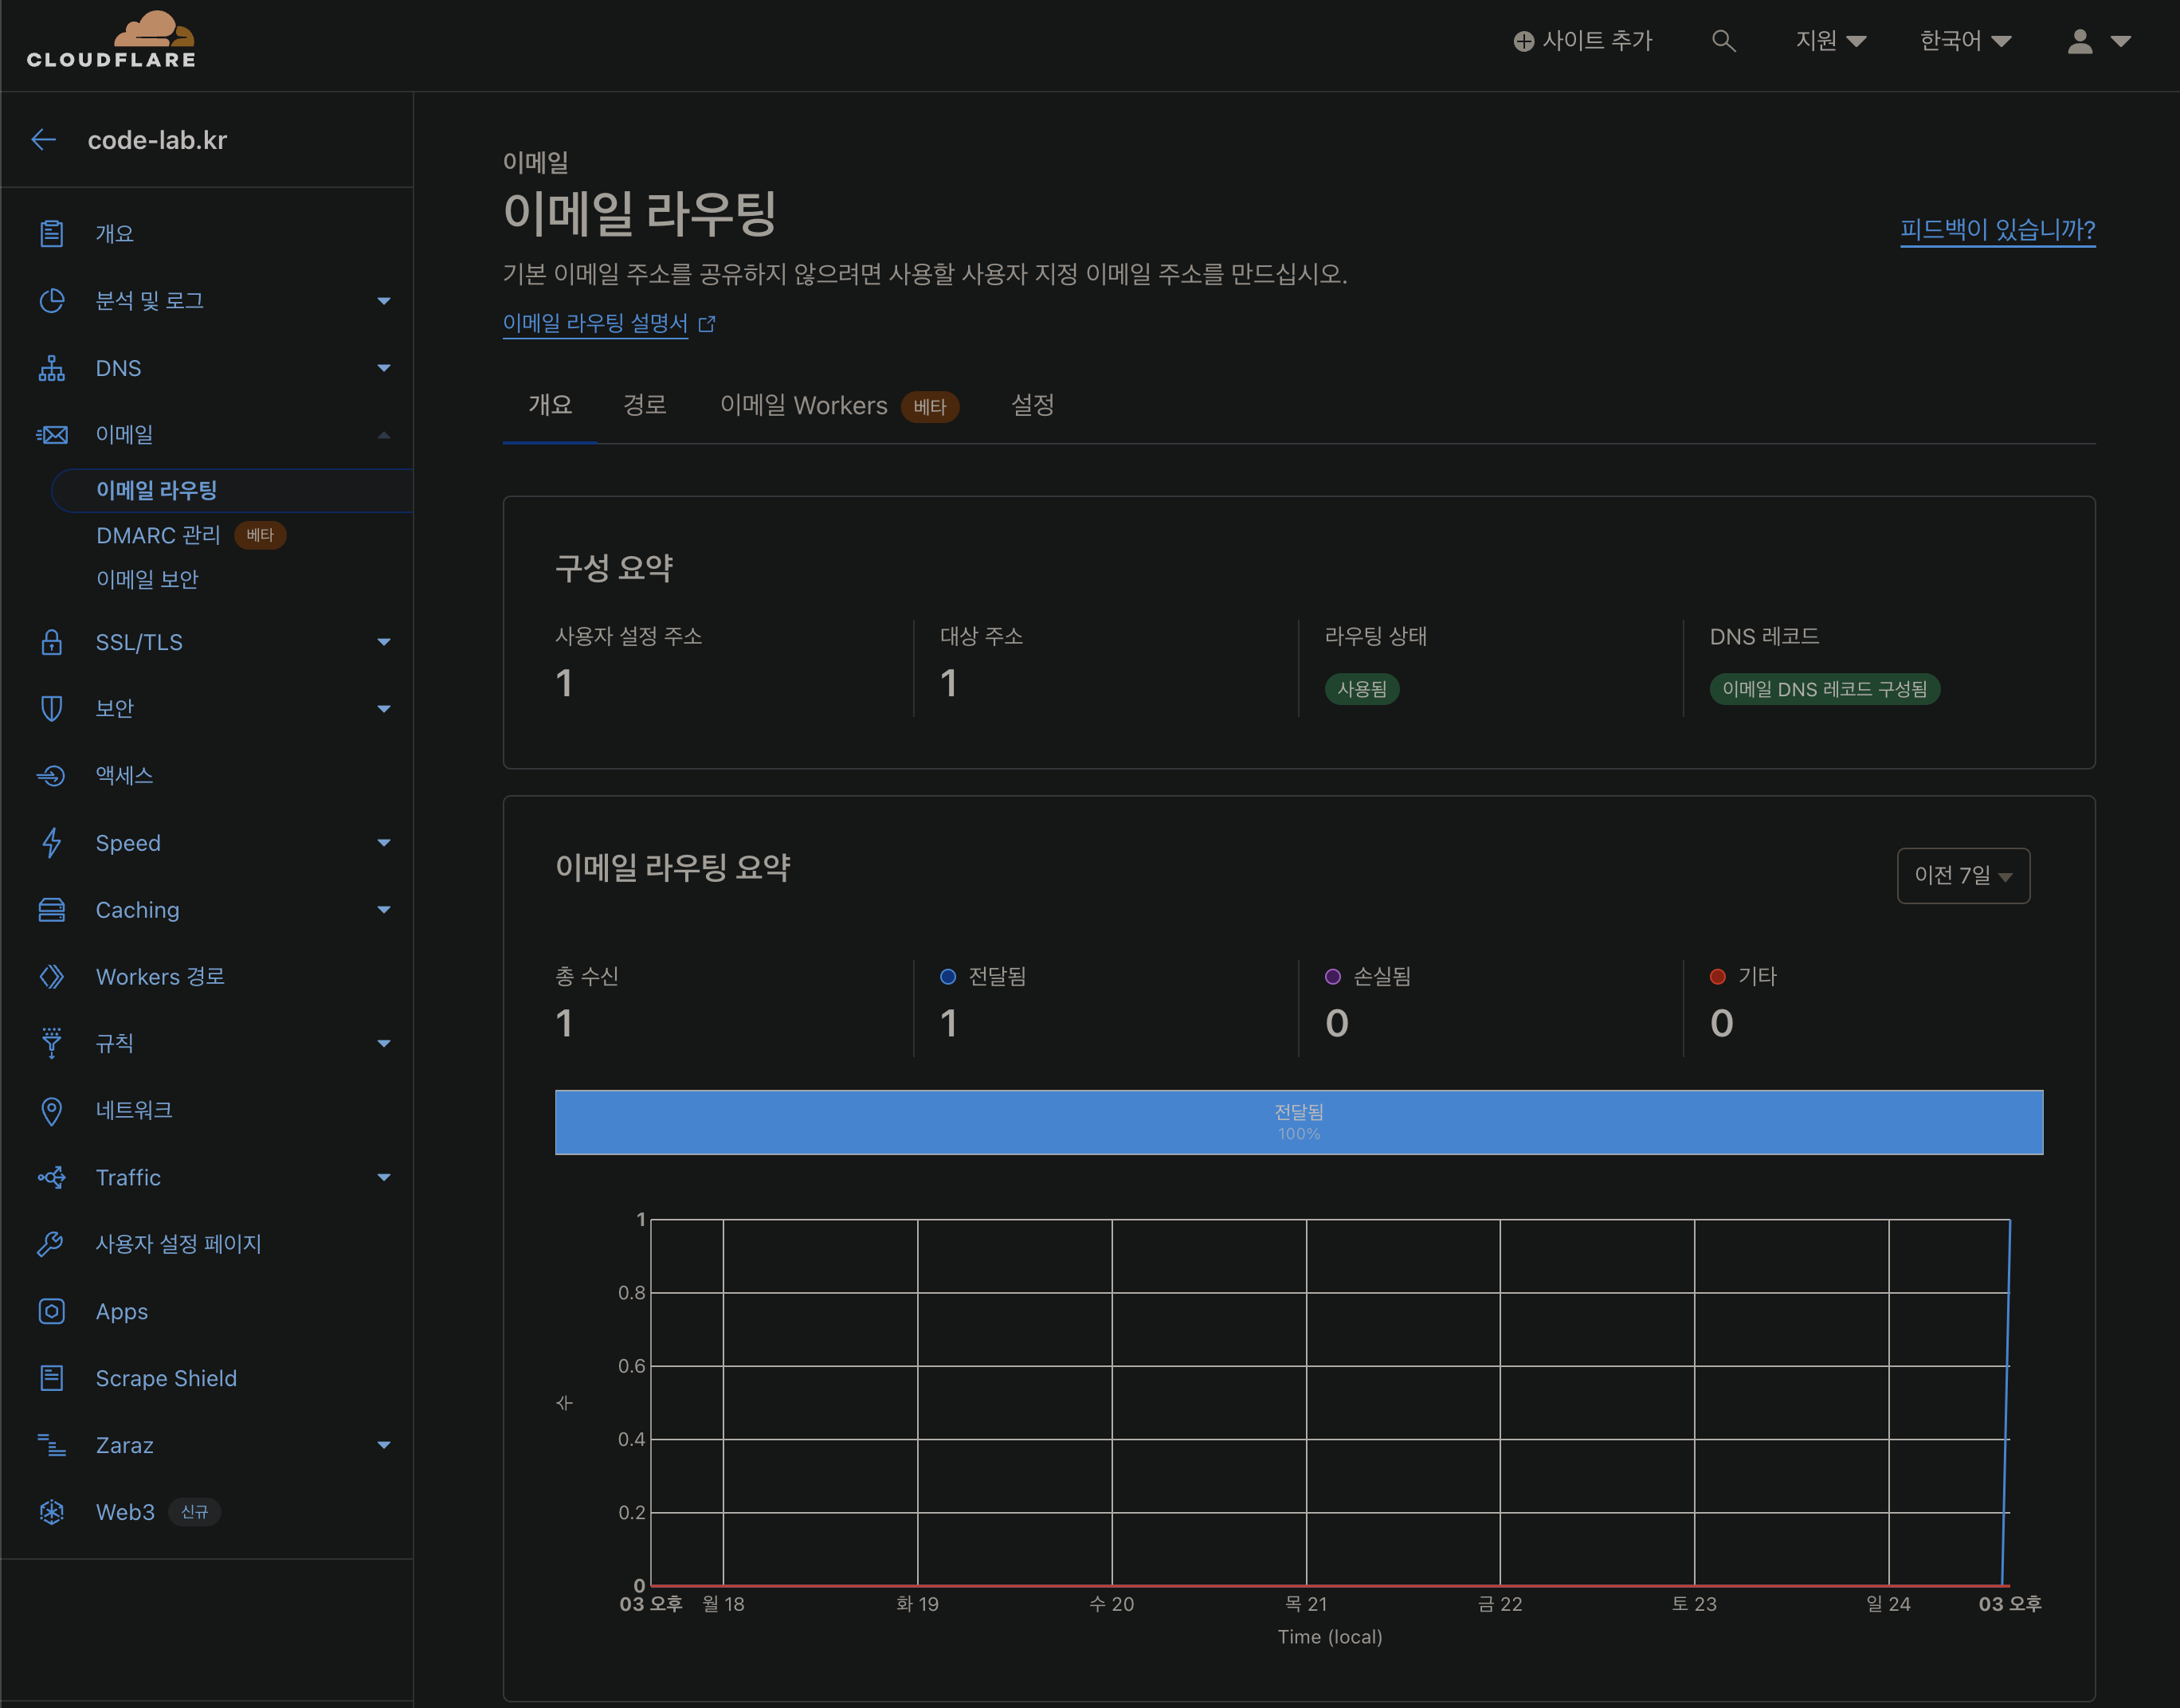Click the Speed lightning bolt icon
Viewport: 2180px width, 1708px height.
[52, 843]
